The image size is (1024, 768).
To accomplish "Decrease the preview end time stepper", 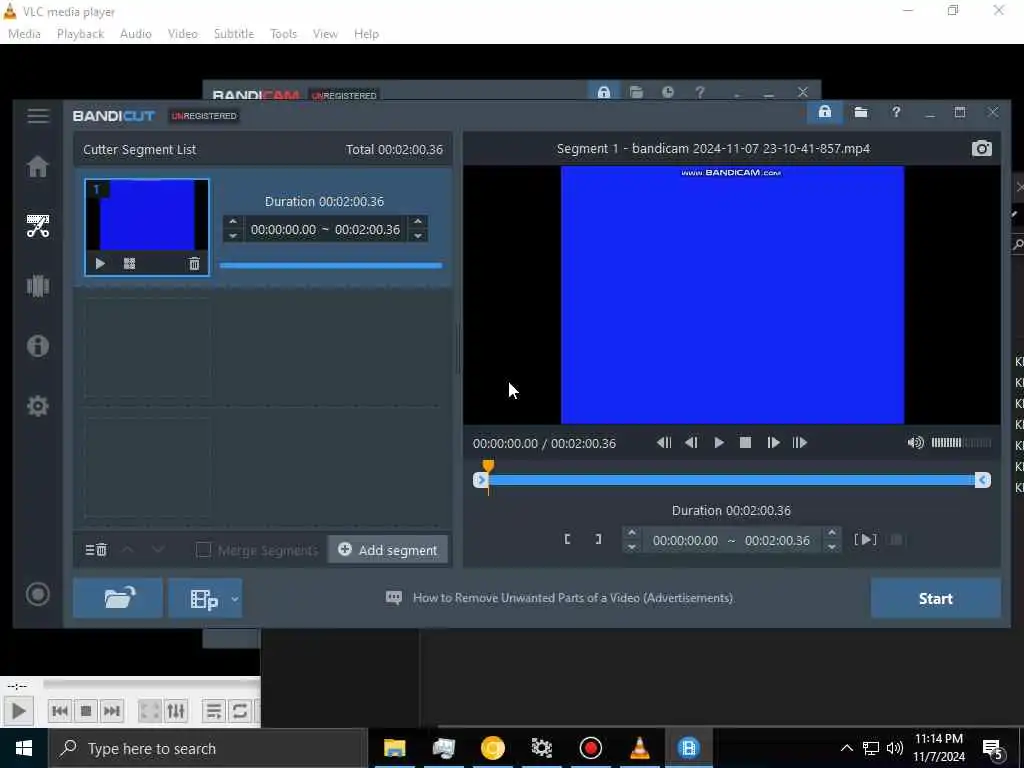I will tap(831, 547).
